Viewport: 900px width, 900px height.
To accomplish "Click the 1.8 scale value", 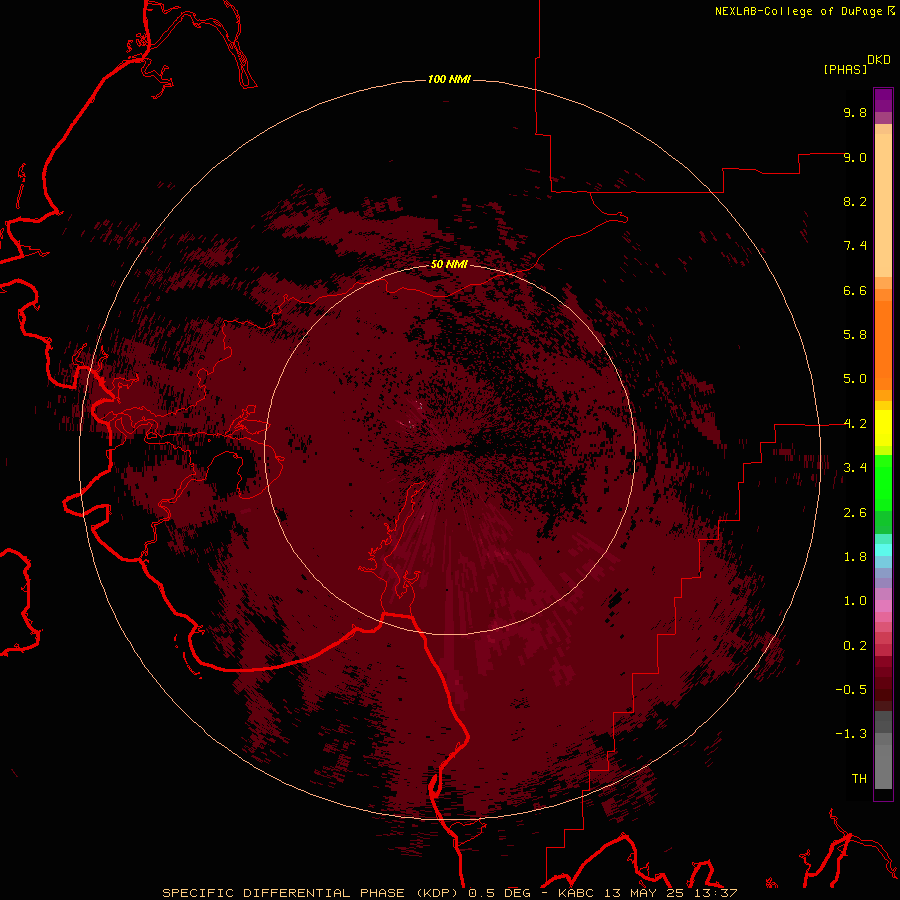I will coord(855,557).
